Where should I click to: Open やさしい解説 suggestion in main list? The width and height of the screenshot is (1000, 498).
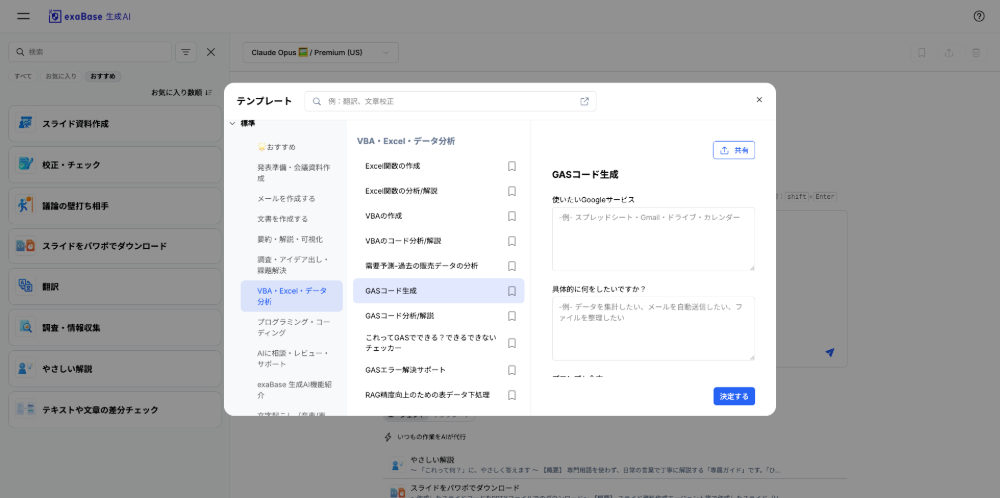(x=615, y=464)
